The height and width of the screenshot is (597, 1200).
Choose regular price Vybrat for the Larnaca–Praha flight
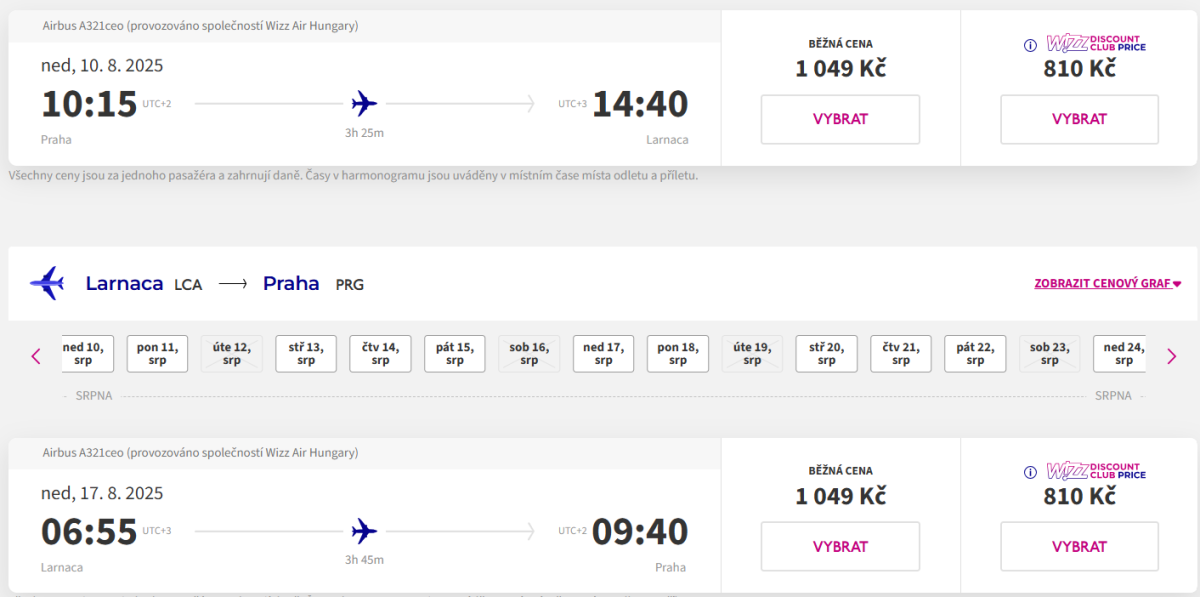click(x=840, y=547)
